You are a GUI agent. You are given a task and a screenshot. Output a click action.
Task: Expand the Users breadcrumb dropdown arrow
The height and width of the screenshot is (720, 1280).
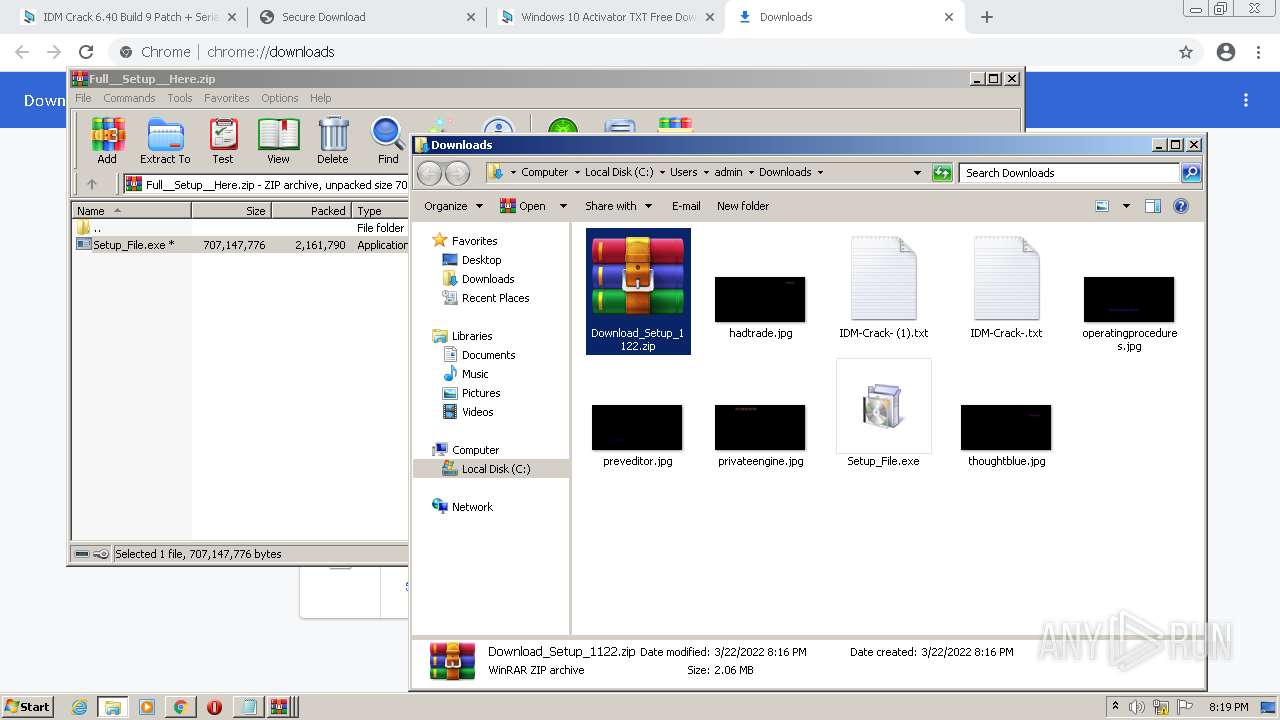pos(706,173)
